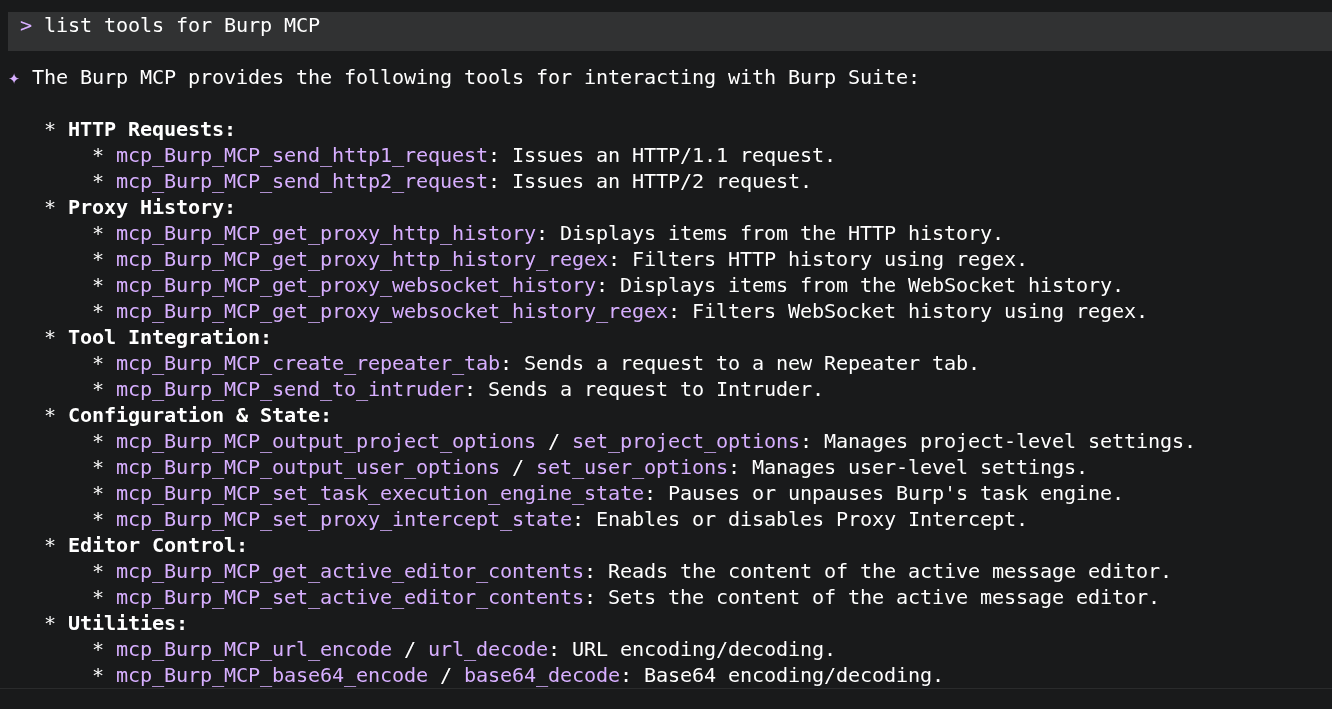Click the base64_decode tool name
This screenshot has width=1332, height=709.
coord(542,676)
